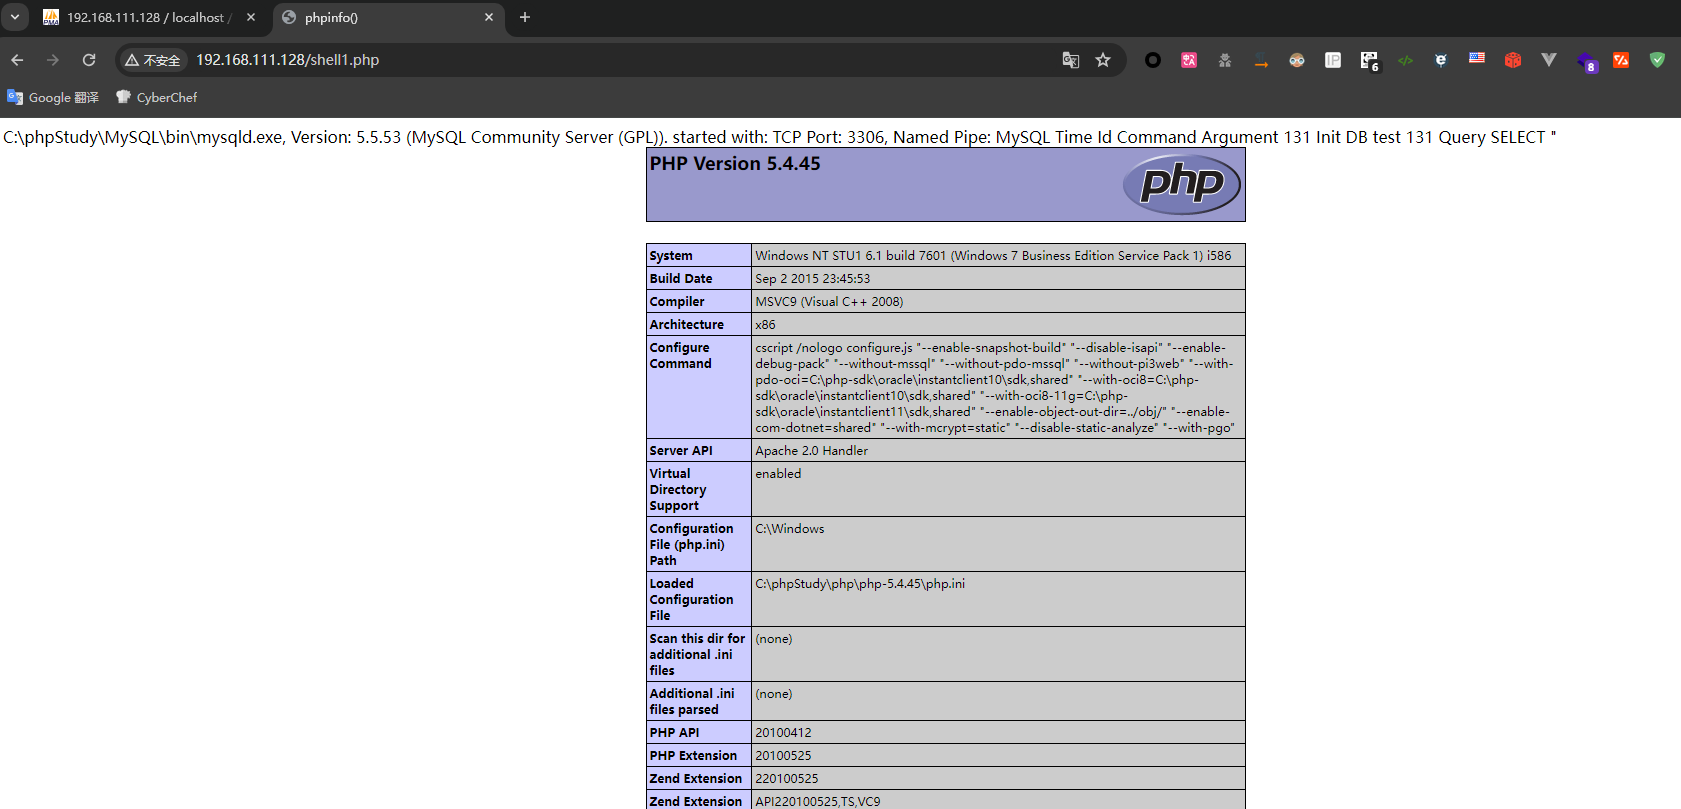Click the 'Sep 2 2015 23:45:53' build date

tap(813, 279)
